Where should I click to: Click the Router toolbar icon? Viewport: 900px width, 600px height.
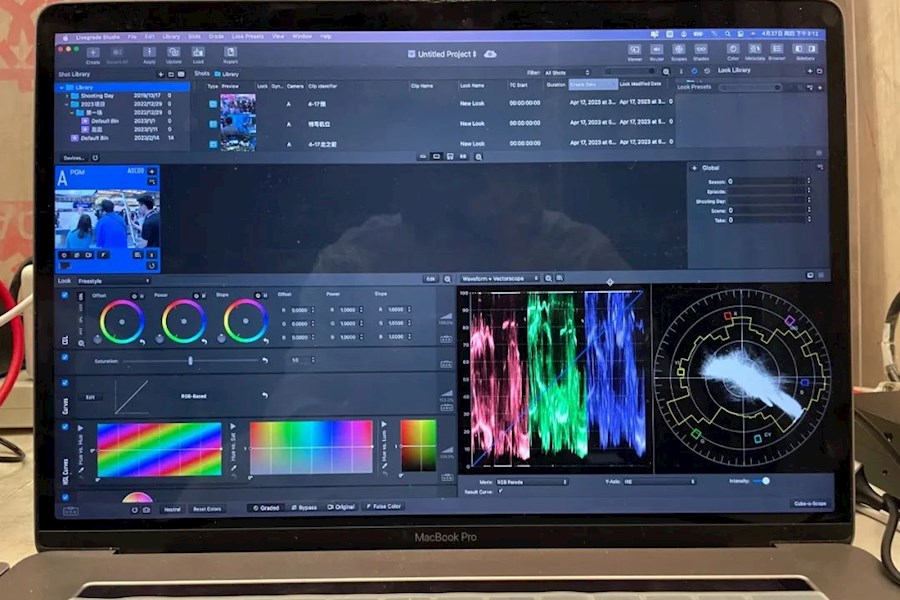click(657, 49)
